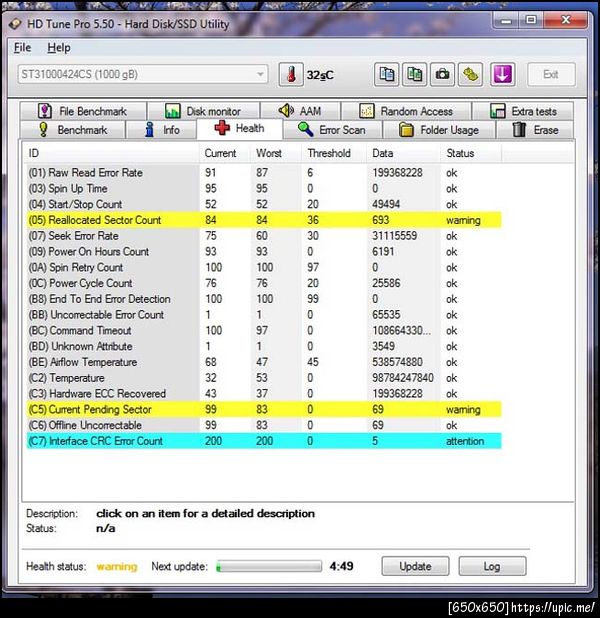Select the (C7) Interface CRC Error Count row
The width and height of the screenshot is (600, 618).
264,441
